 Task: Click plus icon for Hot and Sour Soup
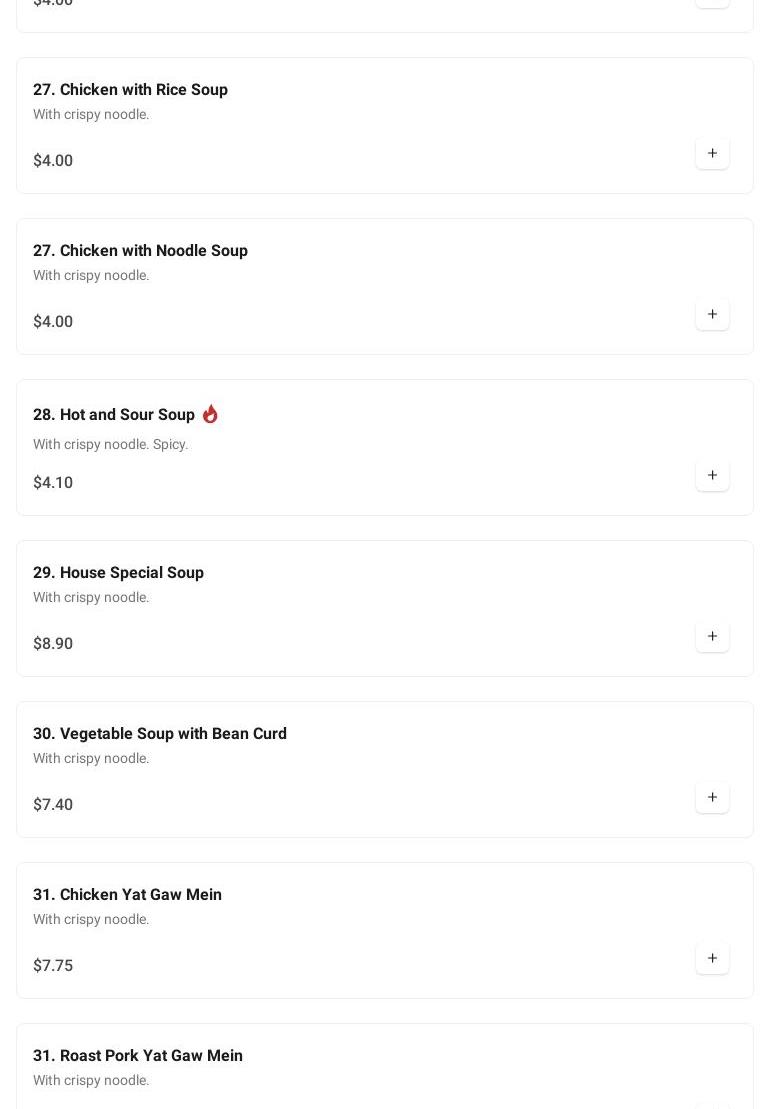[712, 475]
